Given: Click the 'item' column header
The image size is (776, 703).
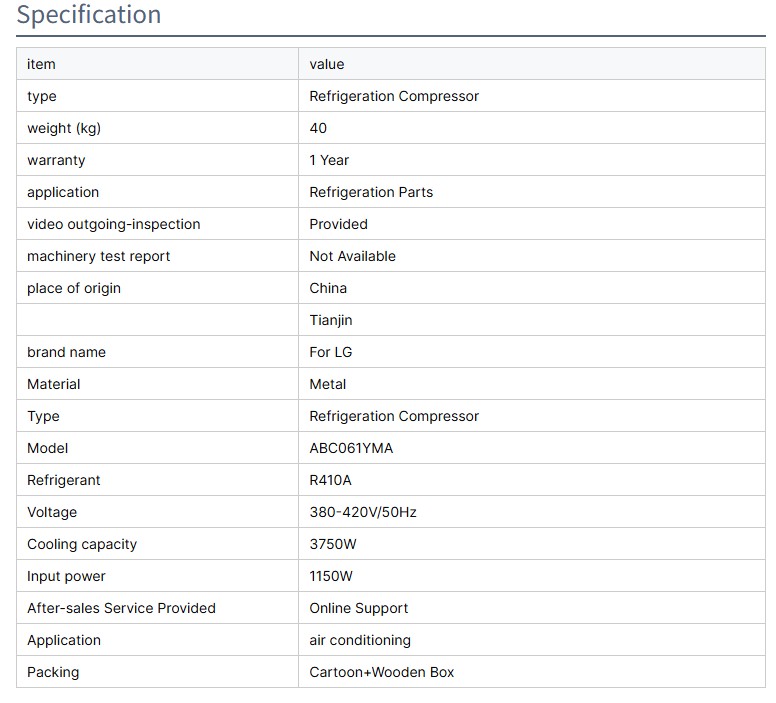Looking at the screenshot, I should tap(41, 64).
